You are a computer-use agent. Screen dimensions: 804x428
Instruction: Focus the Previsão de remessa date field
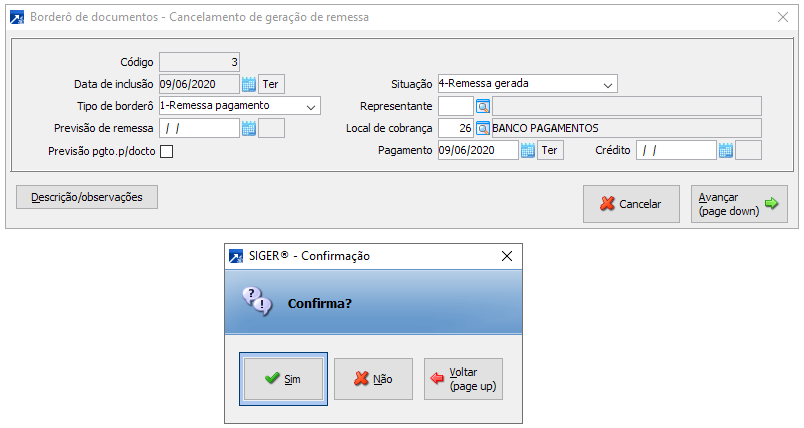[199, 128]
